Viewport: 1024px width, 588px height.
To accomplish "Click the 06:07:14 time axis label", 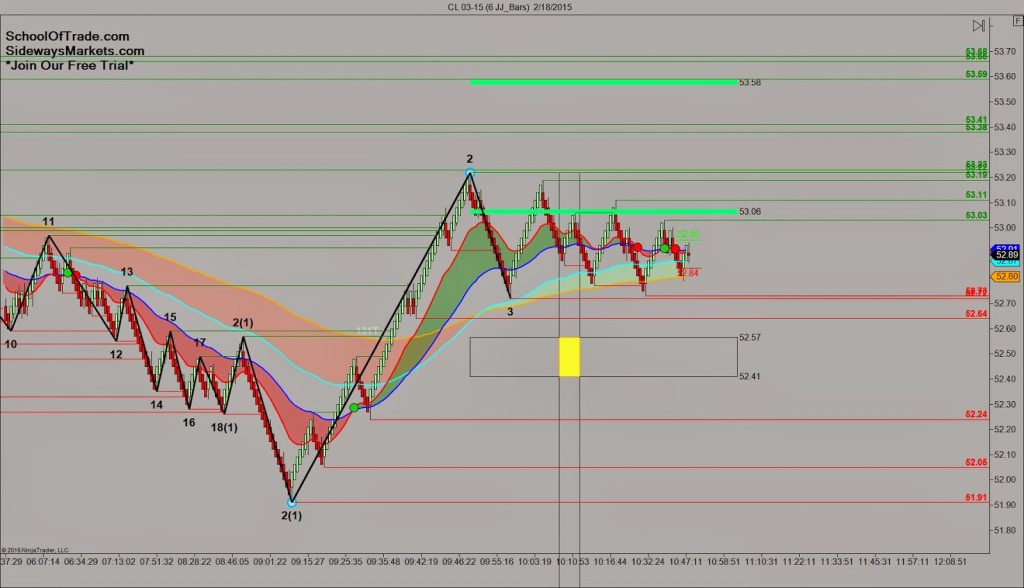I will [42, 561].
